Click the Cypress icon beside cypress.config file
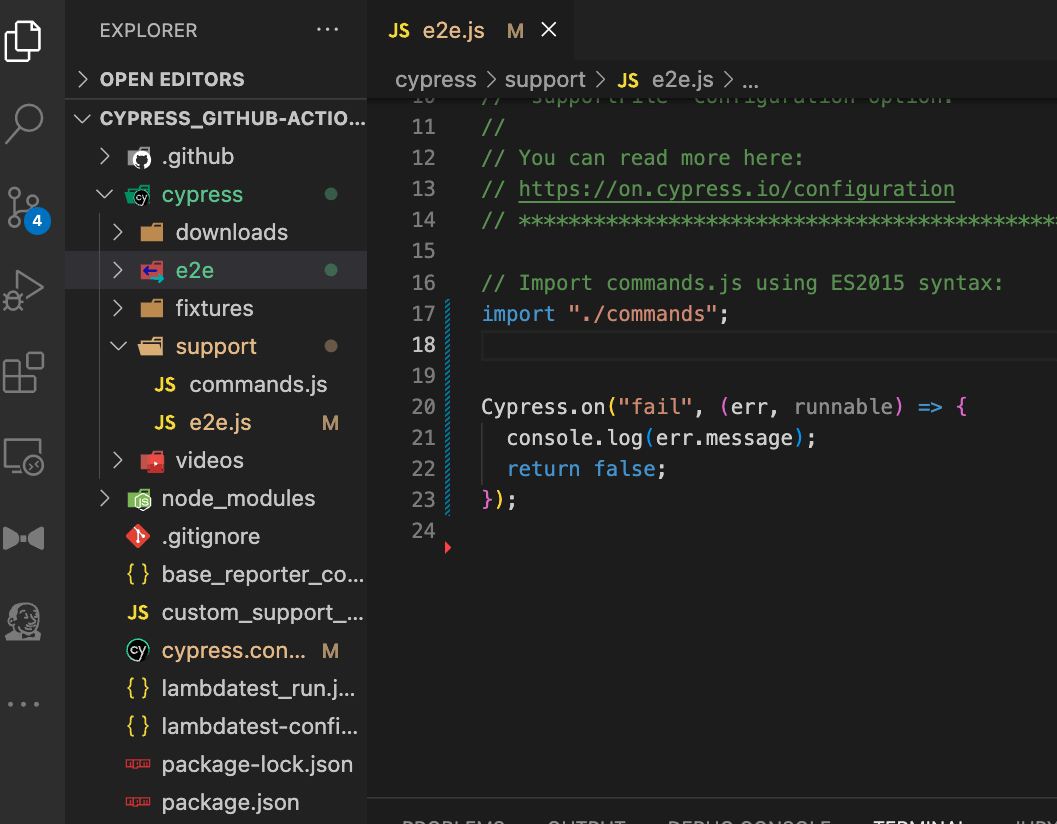 pyautogui.click(x=137, y=650)
